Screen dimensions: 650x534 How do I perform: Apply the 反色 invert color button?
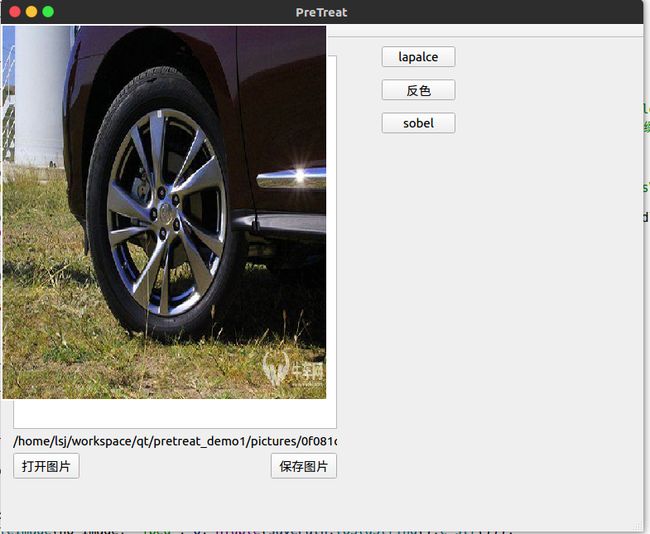pos(418,90)
